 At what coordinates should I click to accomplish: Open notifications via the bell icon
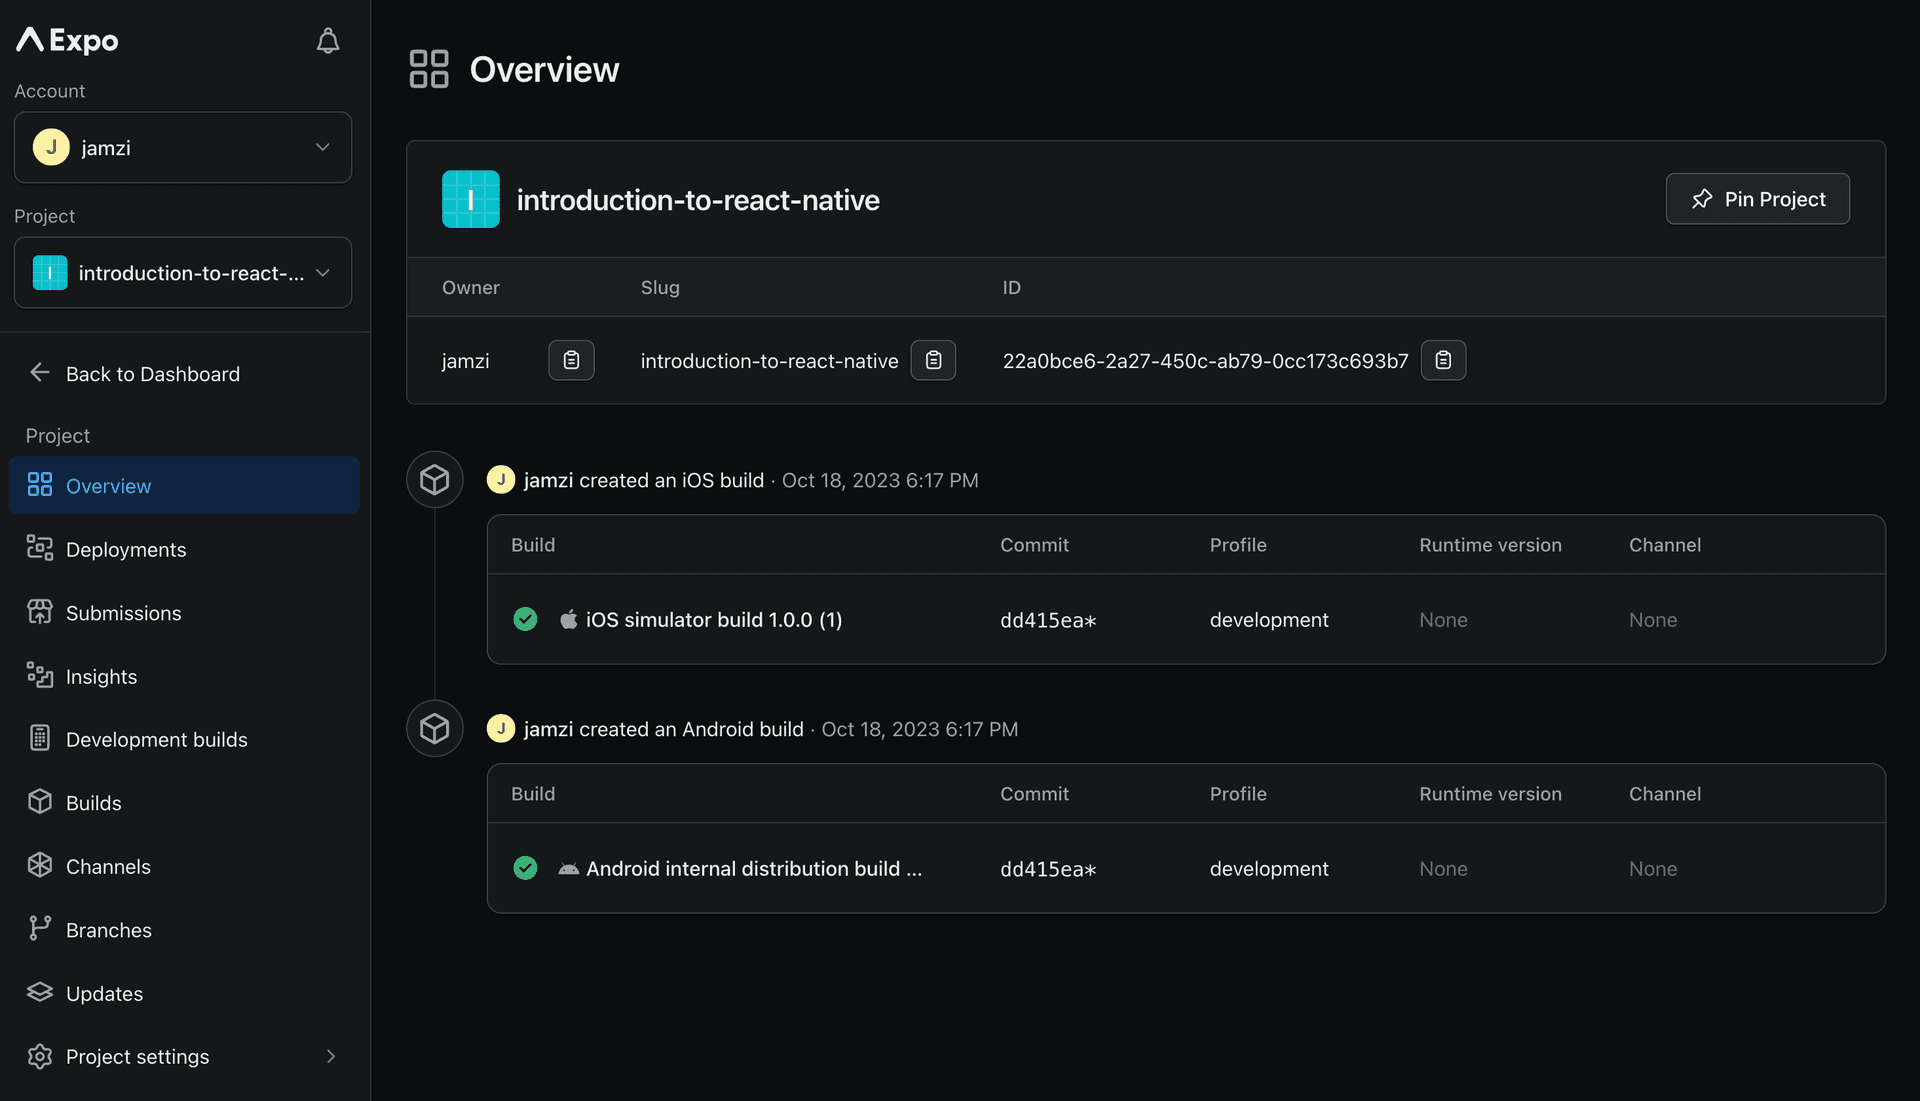(x=327, y=40)
